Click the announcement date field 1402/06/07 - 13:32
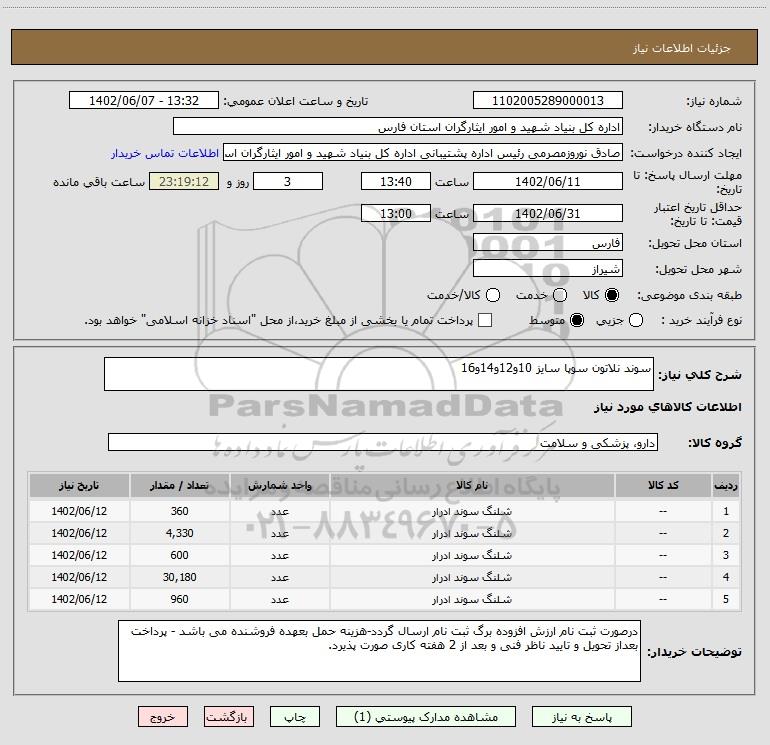The width and height of the screenshot is (770, 745). (x=144, y=101)
